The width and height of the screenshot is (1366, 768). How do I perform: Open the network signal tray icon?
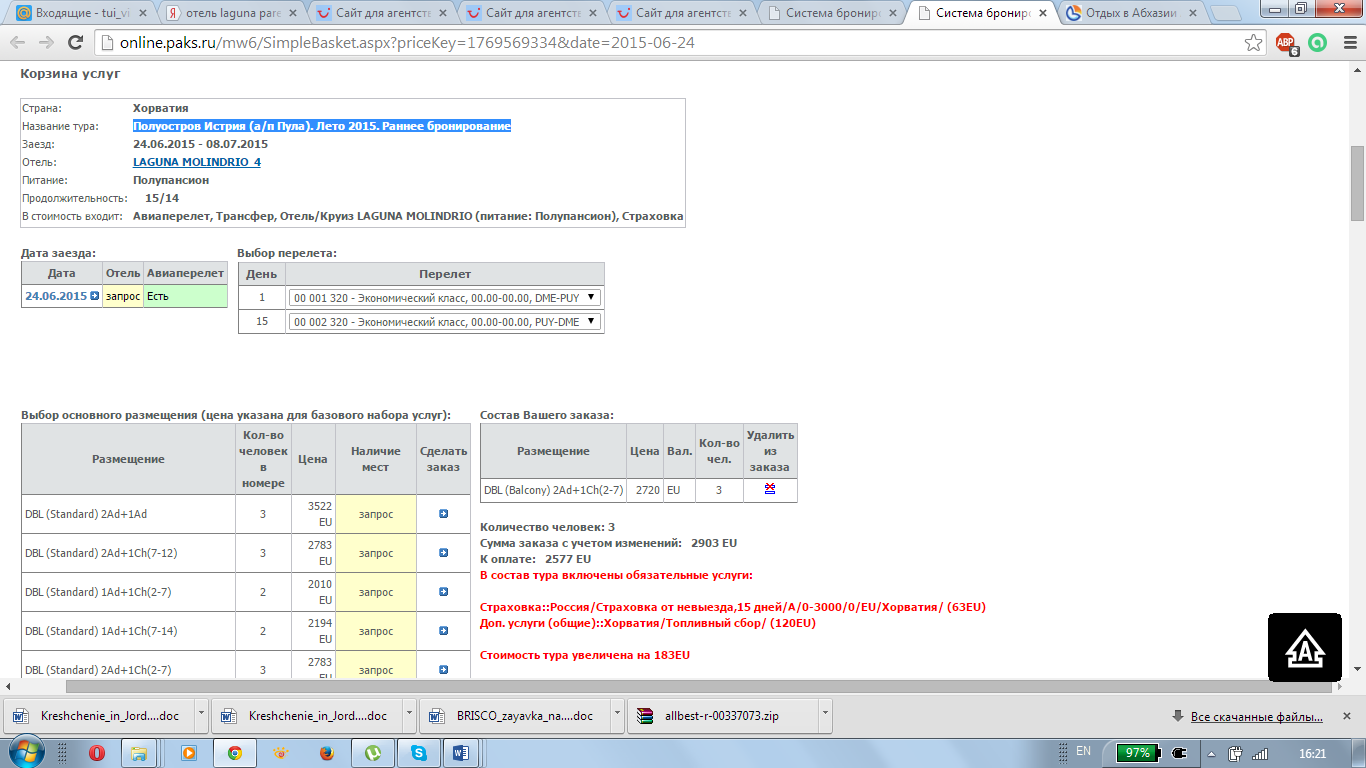coord(1260,753)
